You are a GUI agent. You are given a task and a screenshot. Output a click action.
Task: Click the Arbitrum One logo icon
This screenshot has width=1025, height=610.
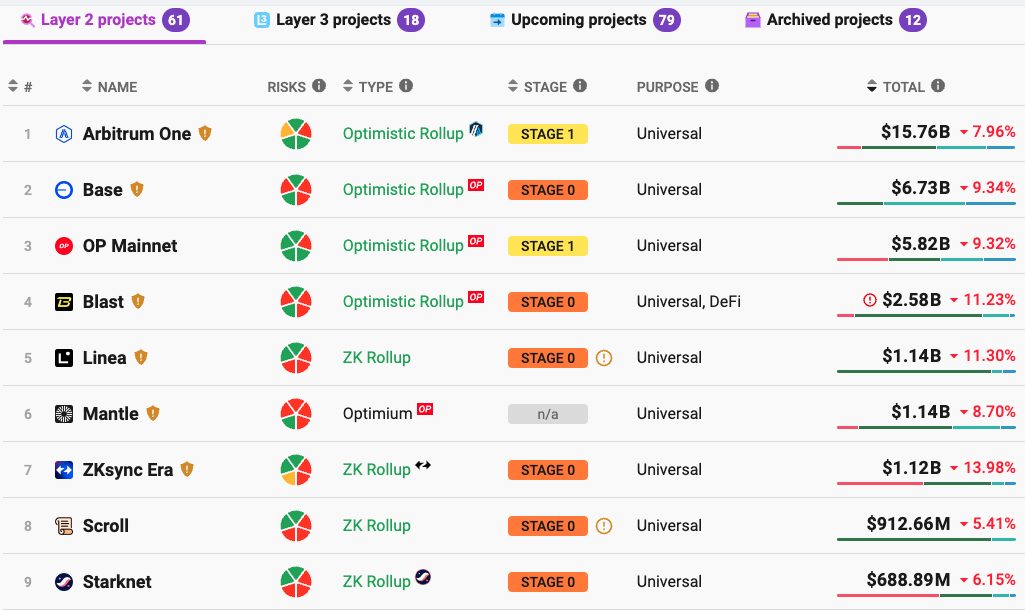click(64, 134)
